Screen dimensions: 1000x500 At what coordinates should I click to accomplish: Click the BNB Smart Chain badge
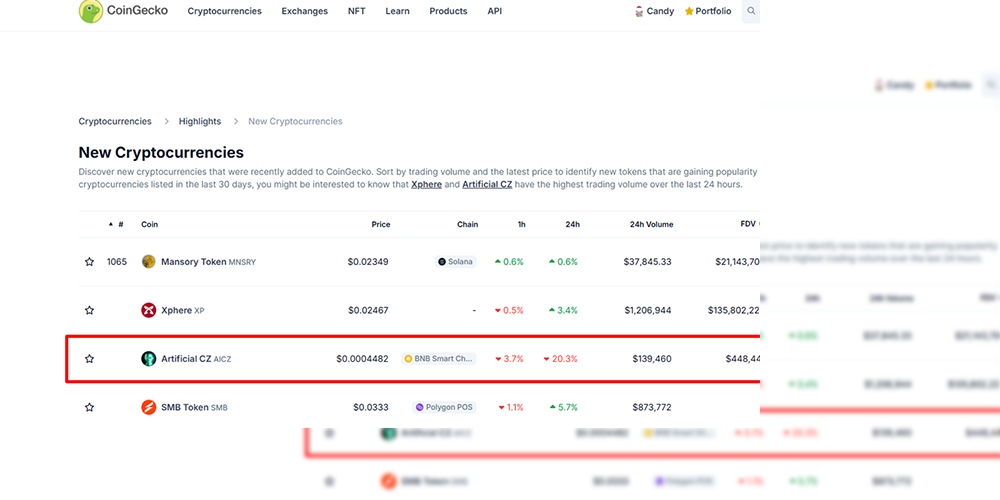point(439,359)
